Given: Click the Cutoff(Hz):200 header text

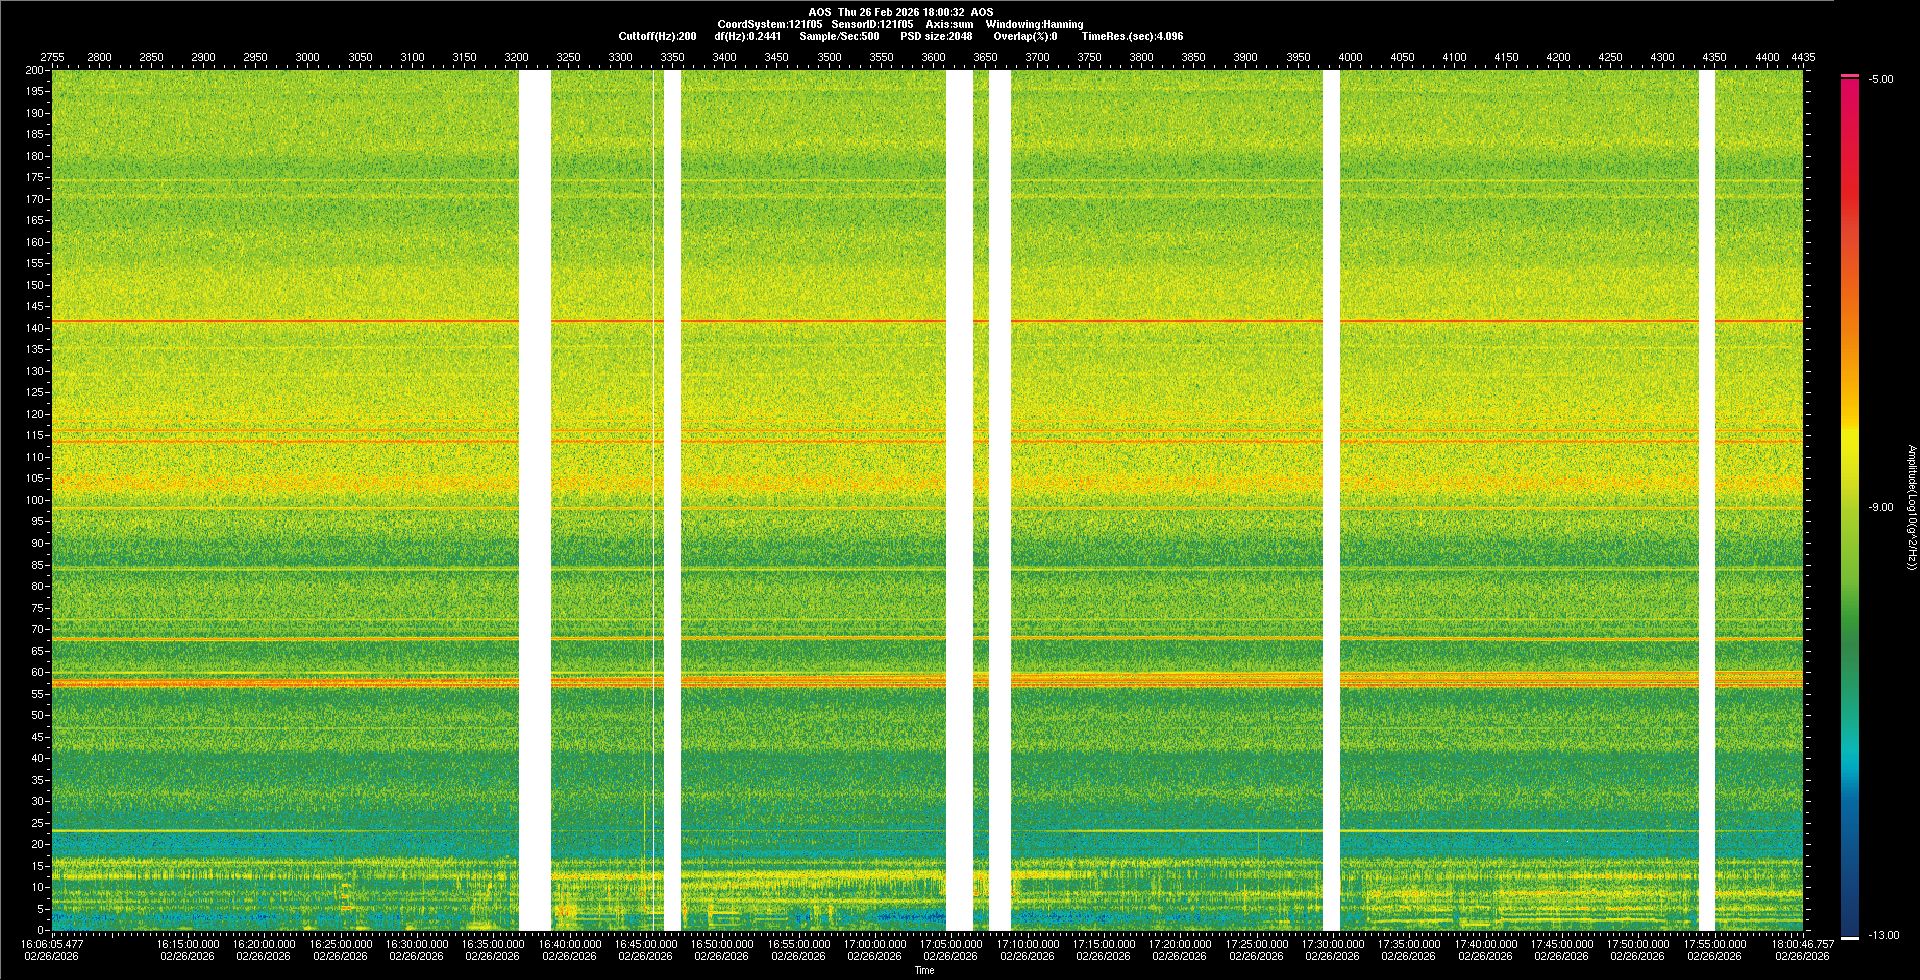Looking at the screenshot, I should pyautogui.click(x=657, y=36).
